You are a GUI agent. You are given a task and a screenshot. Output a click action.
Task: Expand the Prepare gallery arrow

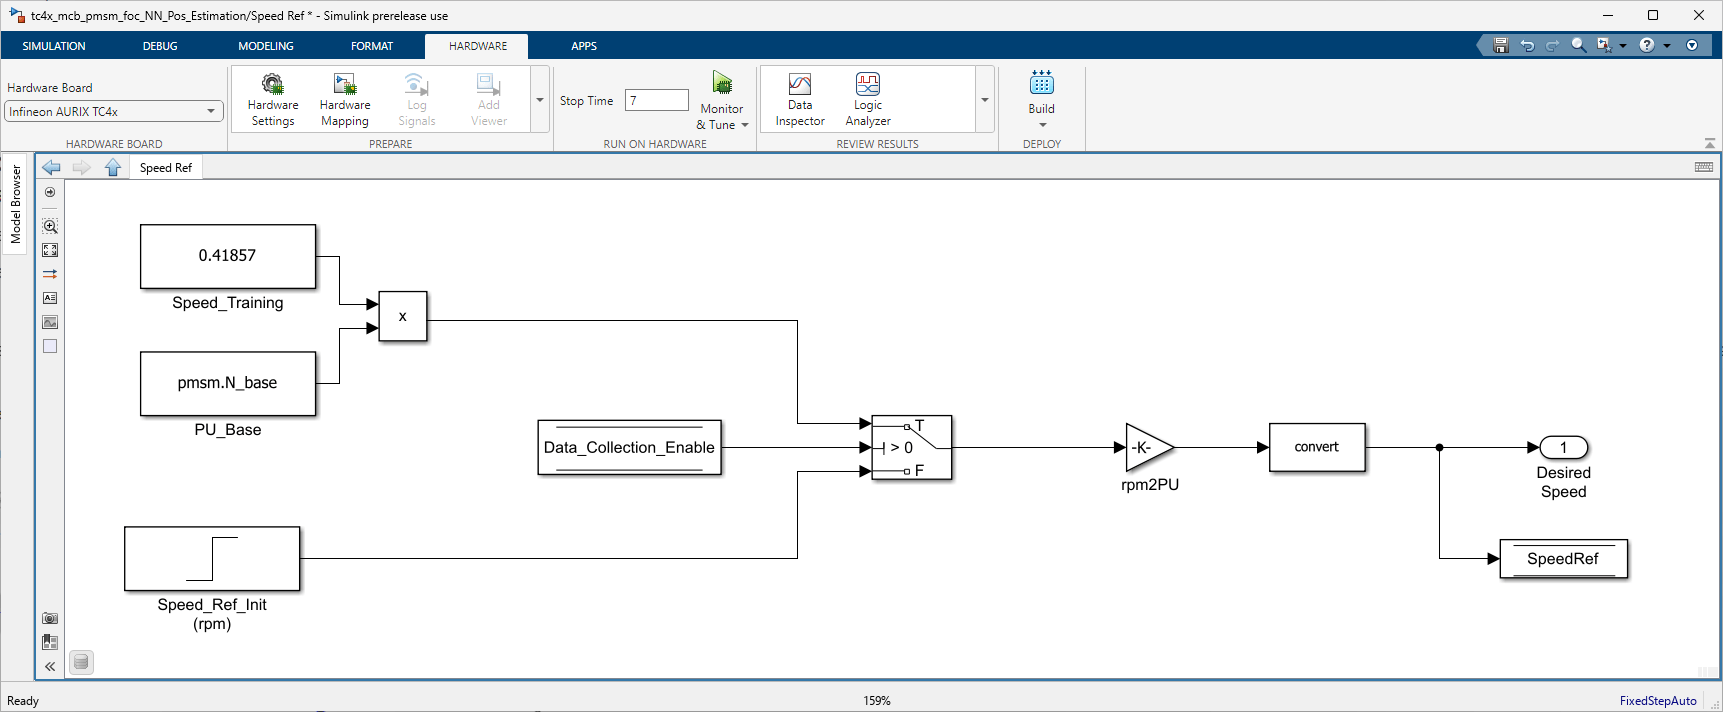click(540, 99)
